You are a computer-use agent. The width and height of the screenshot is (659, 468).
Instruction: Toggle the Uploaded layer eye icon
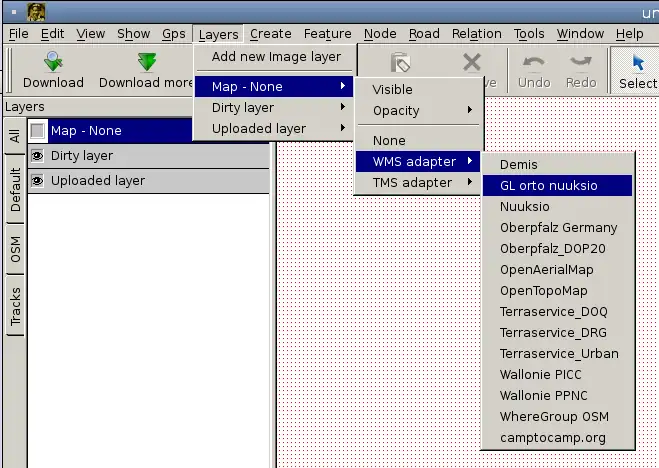tap(38, 181)
